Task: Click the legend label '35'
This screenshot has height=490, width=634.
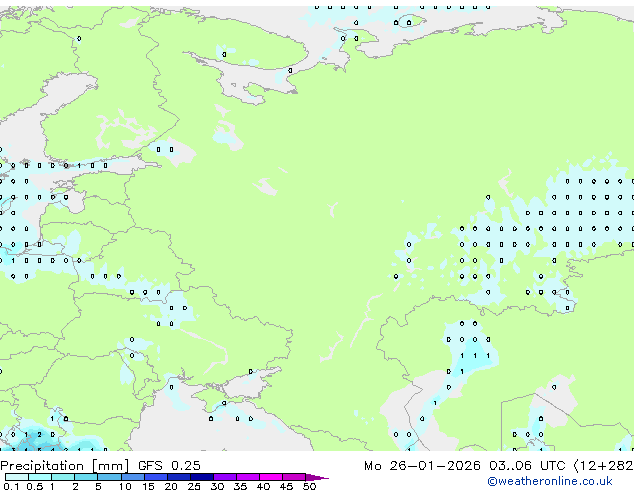Action: pos(240,486)
